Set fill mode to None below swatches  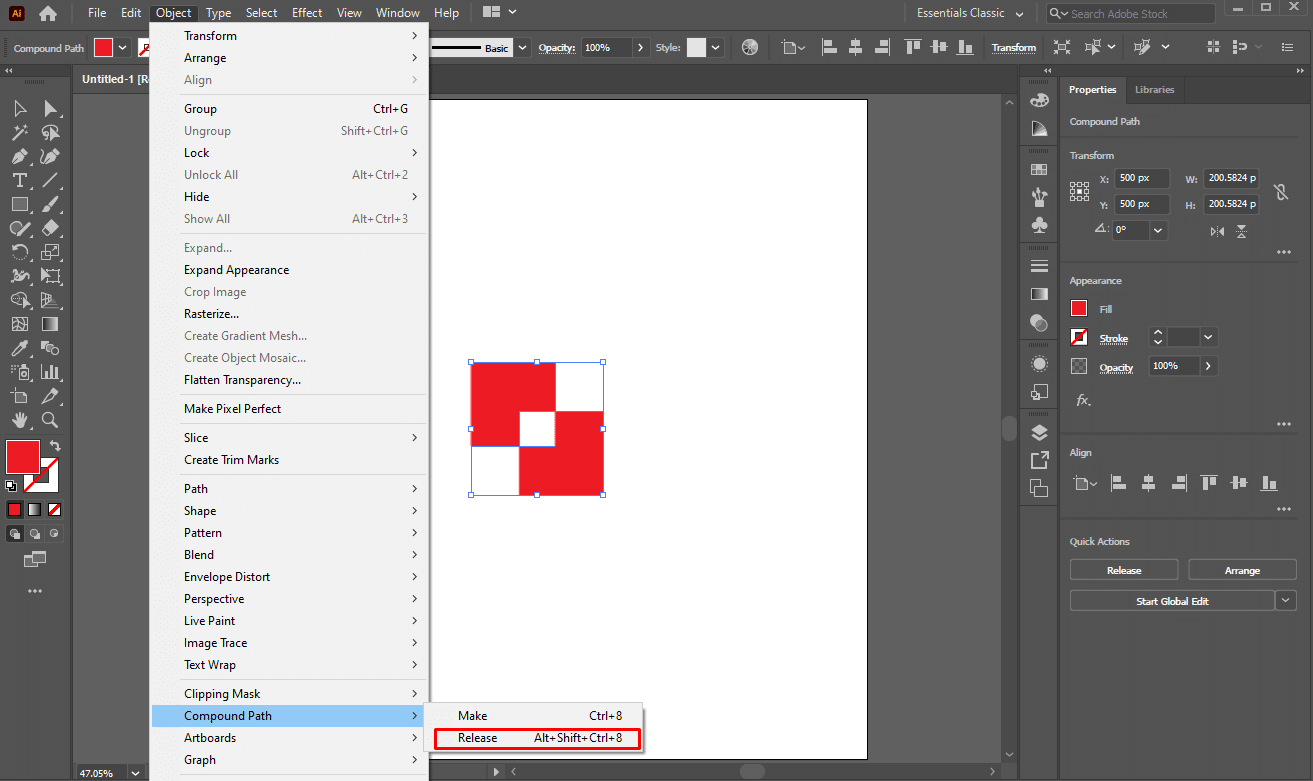(55, 509)
